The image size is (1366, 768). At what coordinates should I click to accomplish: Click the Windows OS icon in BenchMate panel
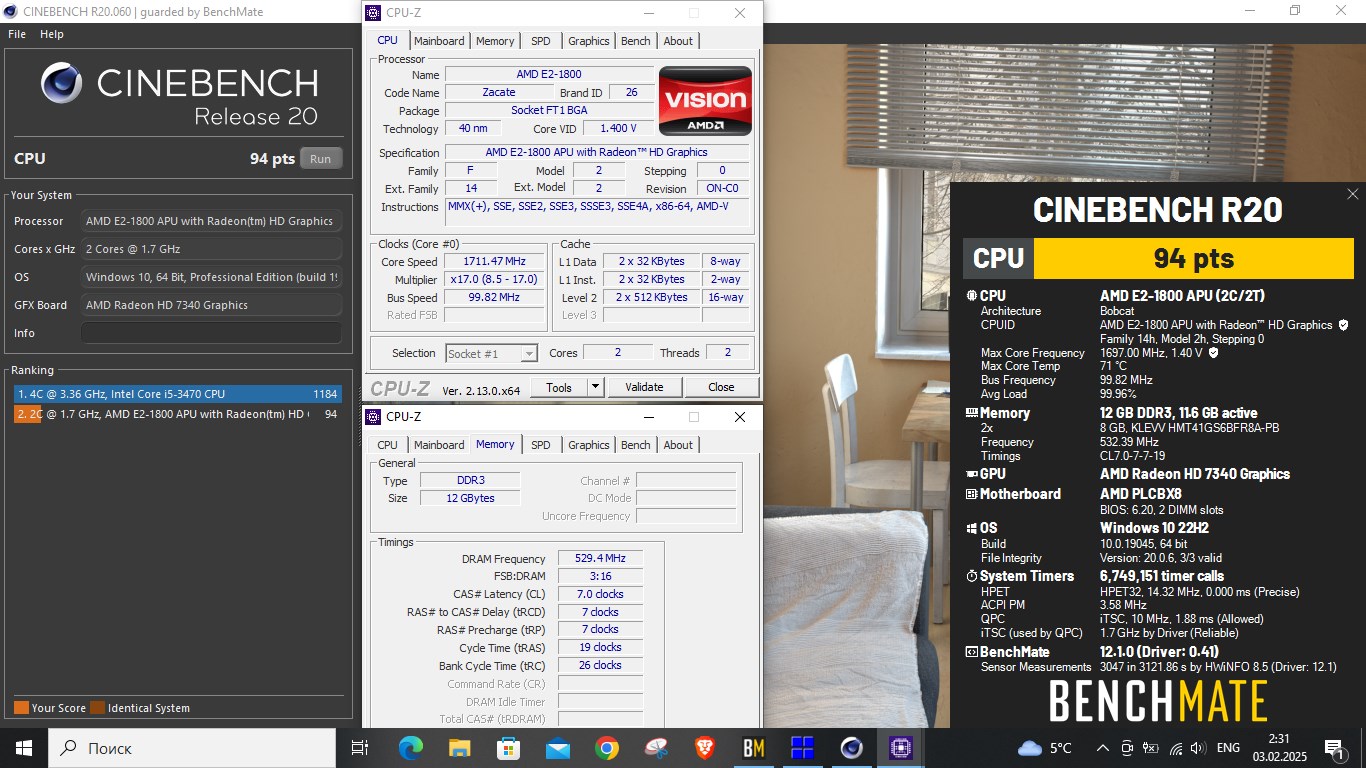pos(971,528)
